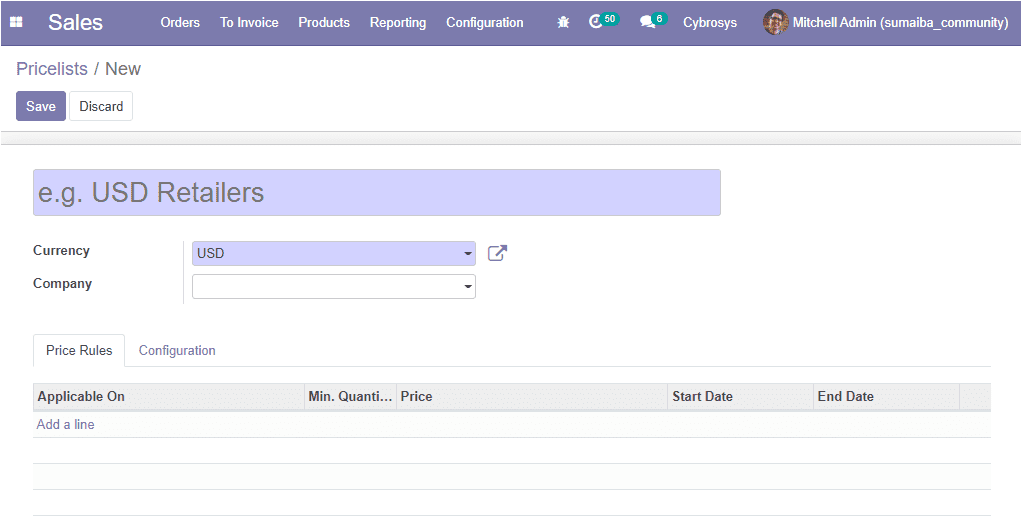
Task: Open conversations icon with 6 badge
Action: point(653,22)
